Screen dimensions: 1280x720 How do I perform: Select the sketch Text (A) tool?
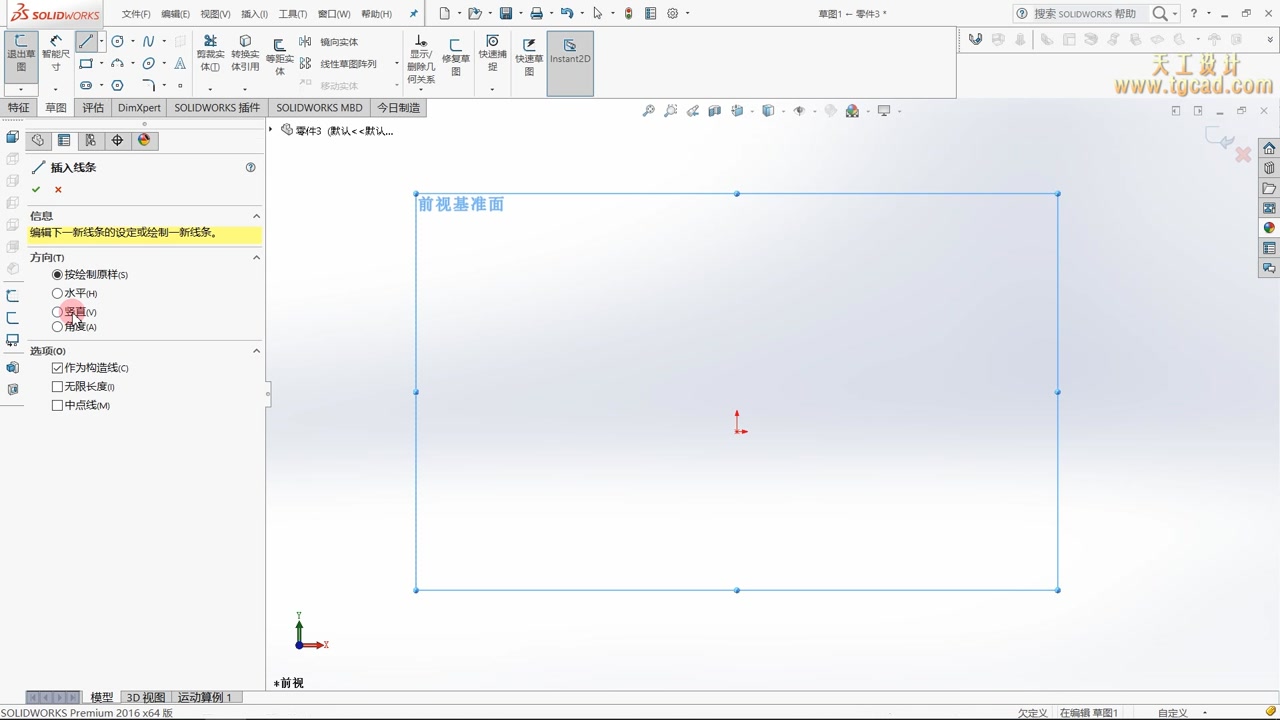point(180,63)
